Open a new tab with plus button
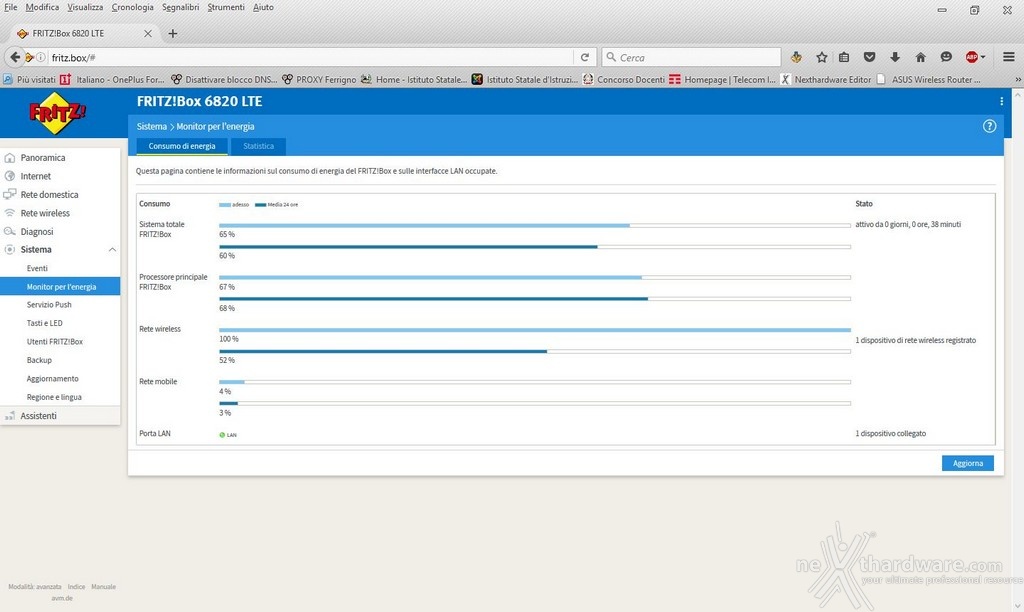The width and height of the screenshot is (1024, 612). tap(172, 33)
